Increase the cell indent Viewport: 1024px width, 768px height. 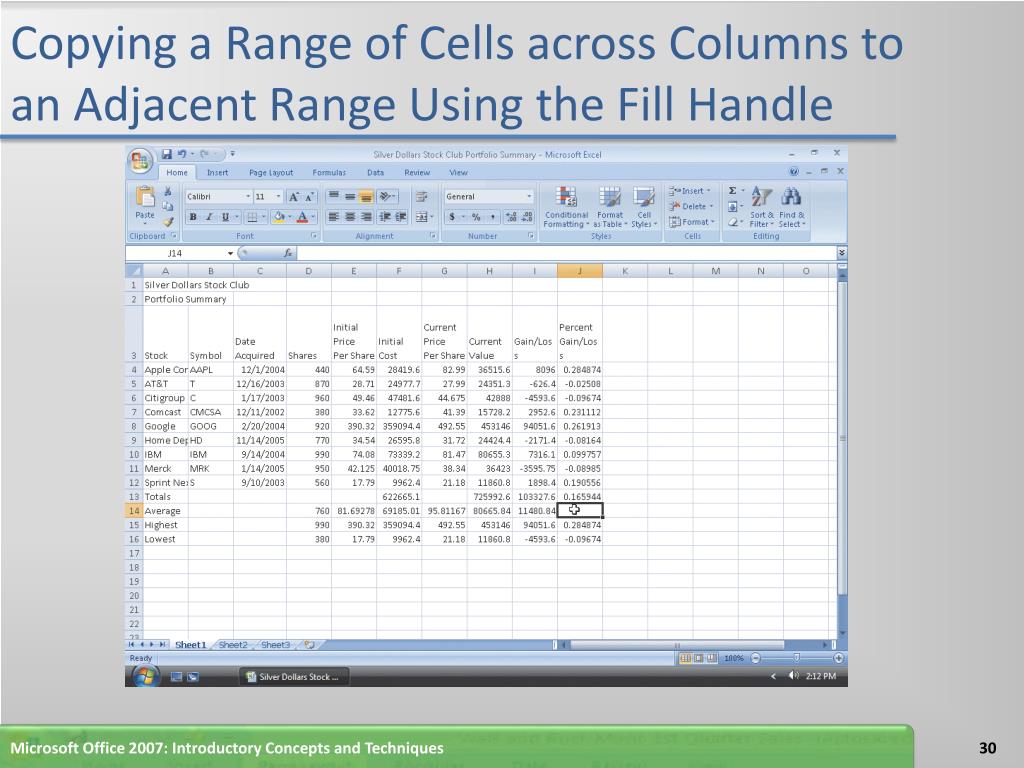400,217
